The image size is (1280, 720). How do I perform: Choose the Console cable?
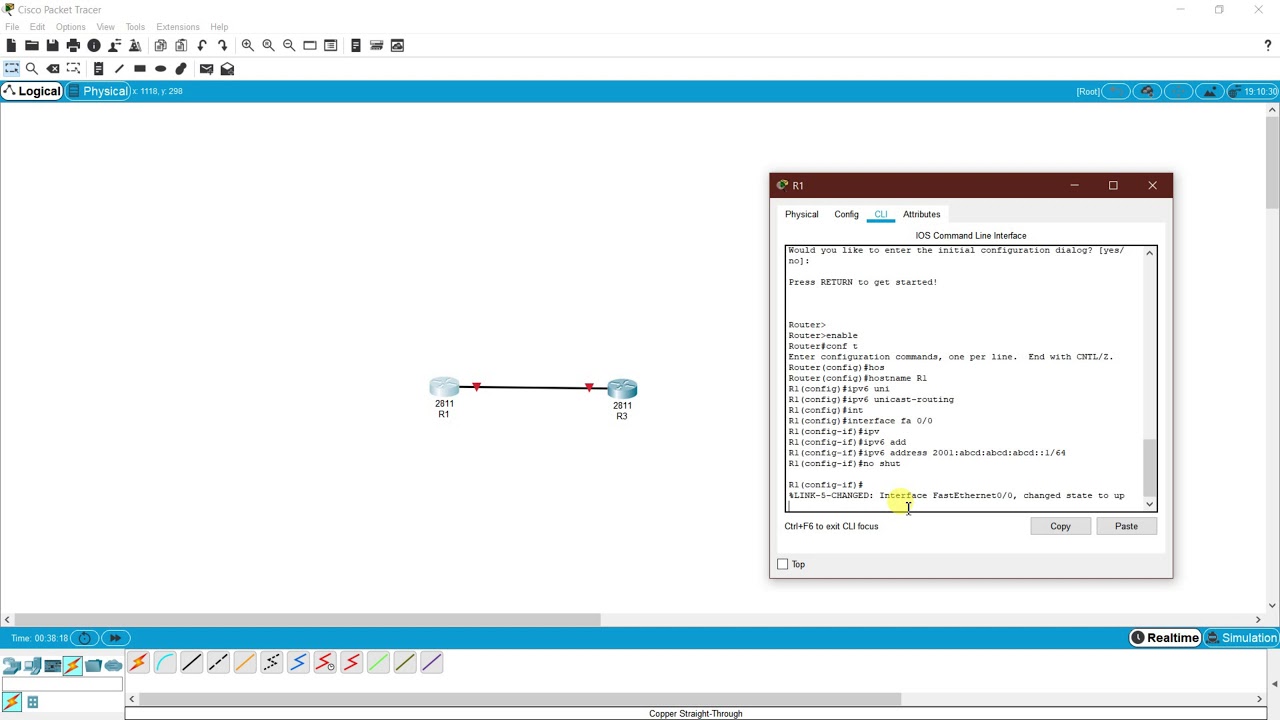click(x=165, y=663)
